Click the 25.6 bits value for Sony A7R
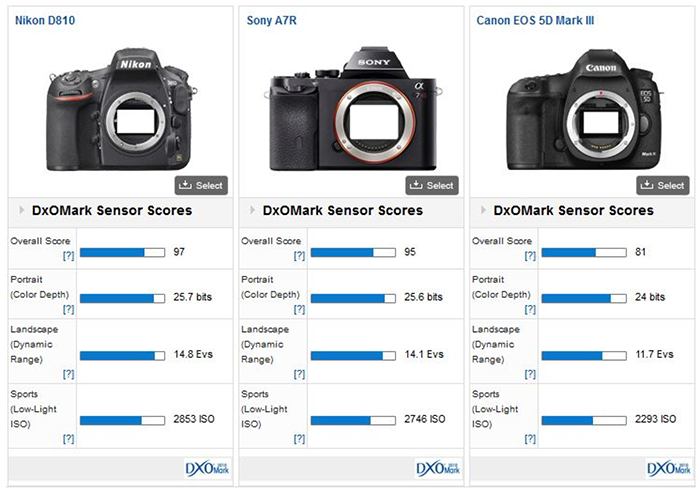 pyautogui.click(x=423, y=297)
